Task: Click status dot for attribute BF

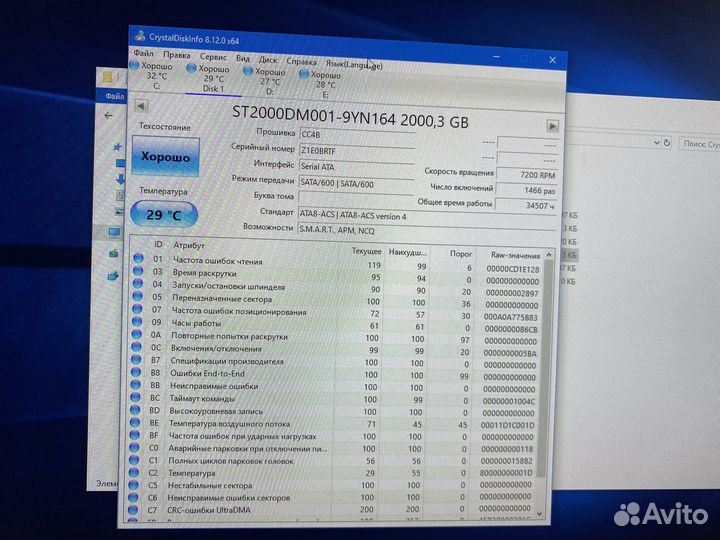Action: coord(135,434)
